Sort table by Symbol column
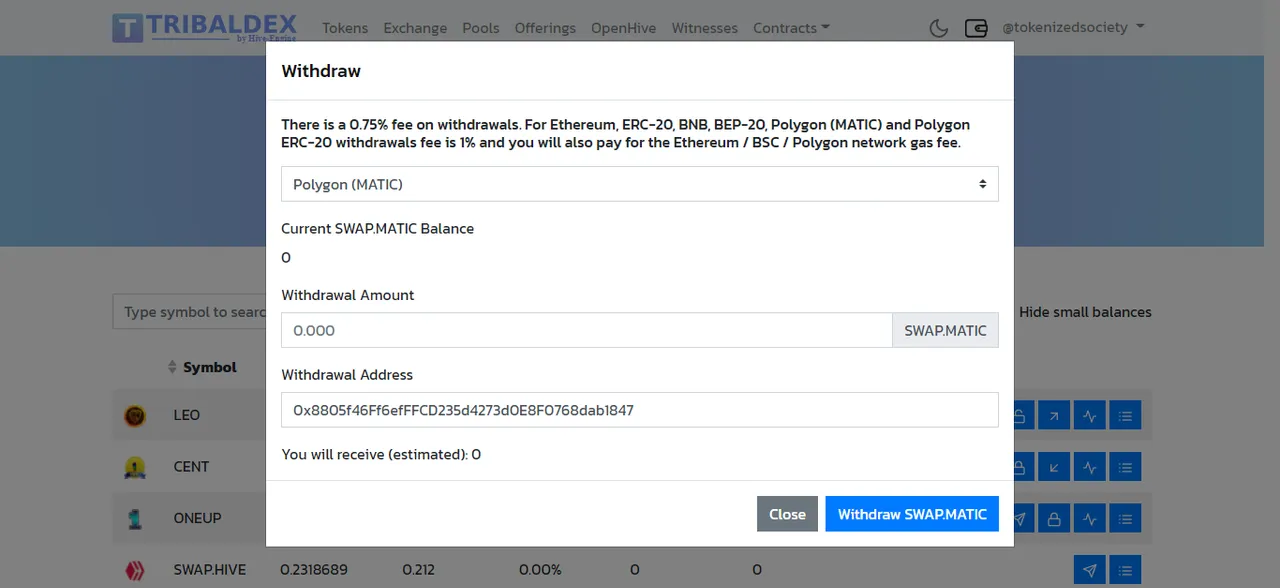Viewport: 1280px width, 588px height. tap(202, 367)
